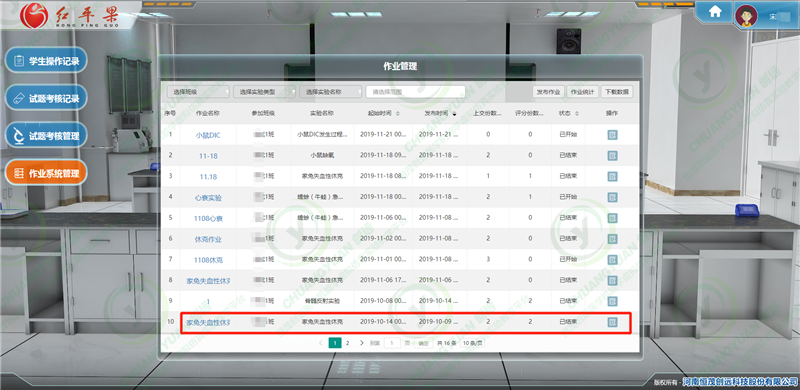The image size is (800, 390).
Task: Go to page 2
Action: [x=347, y=343]
